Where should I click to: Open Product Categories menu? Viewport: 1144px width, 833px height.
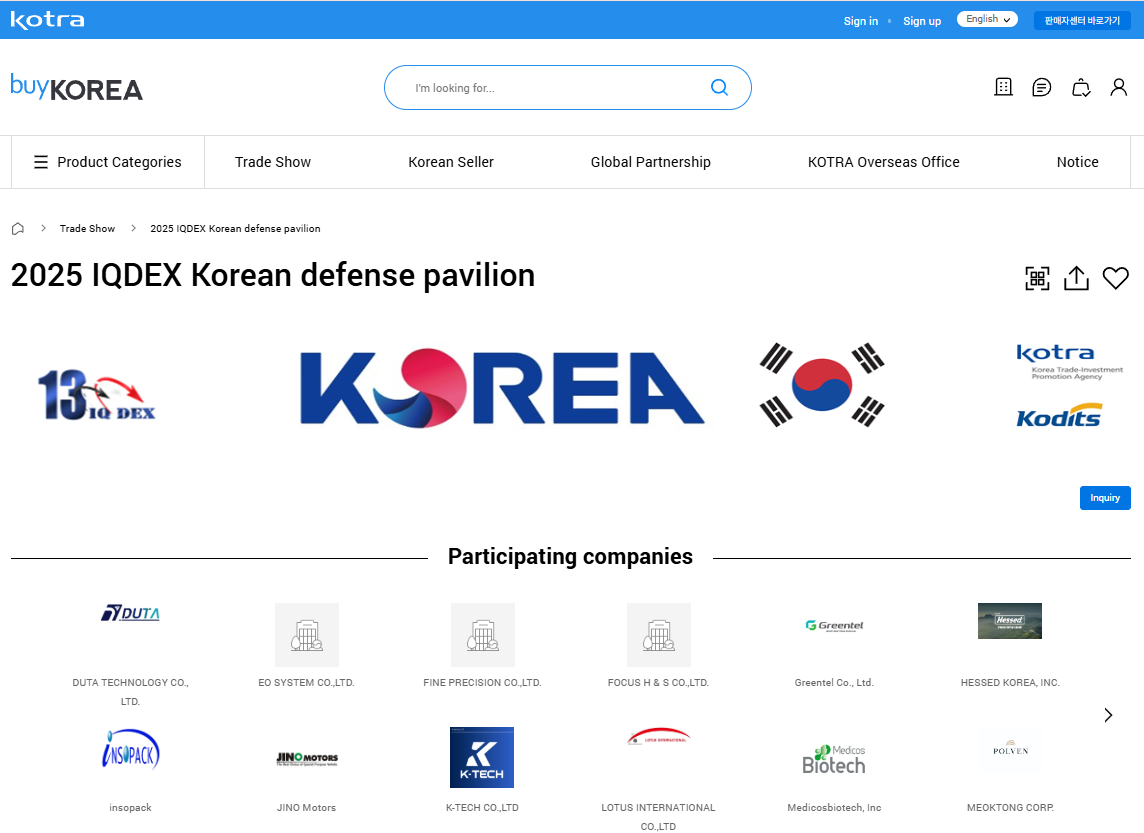[x=108, y=162]
